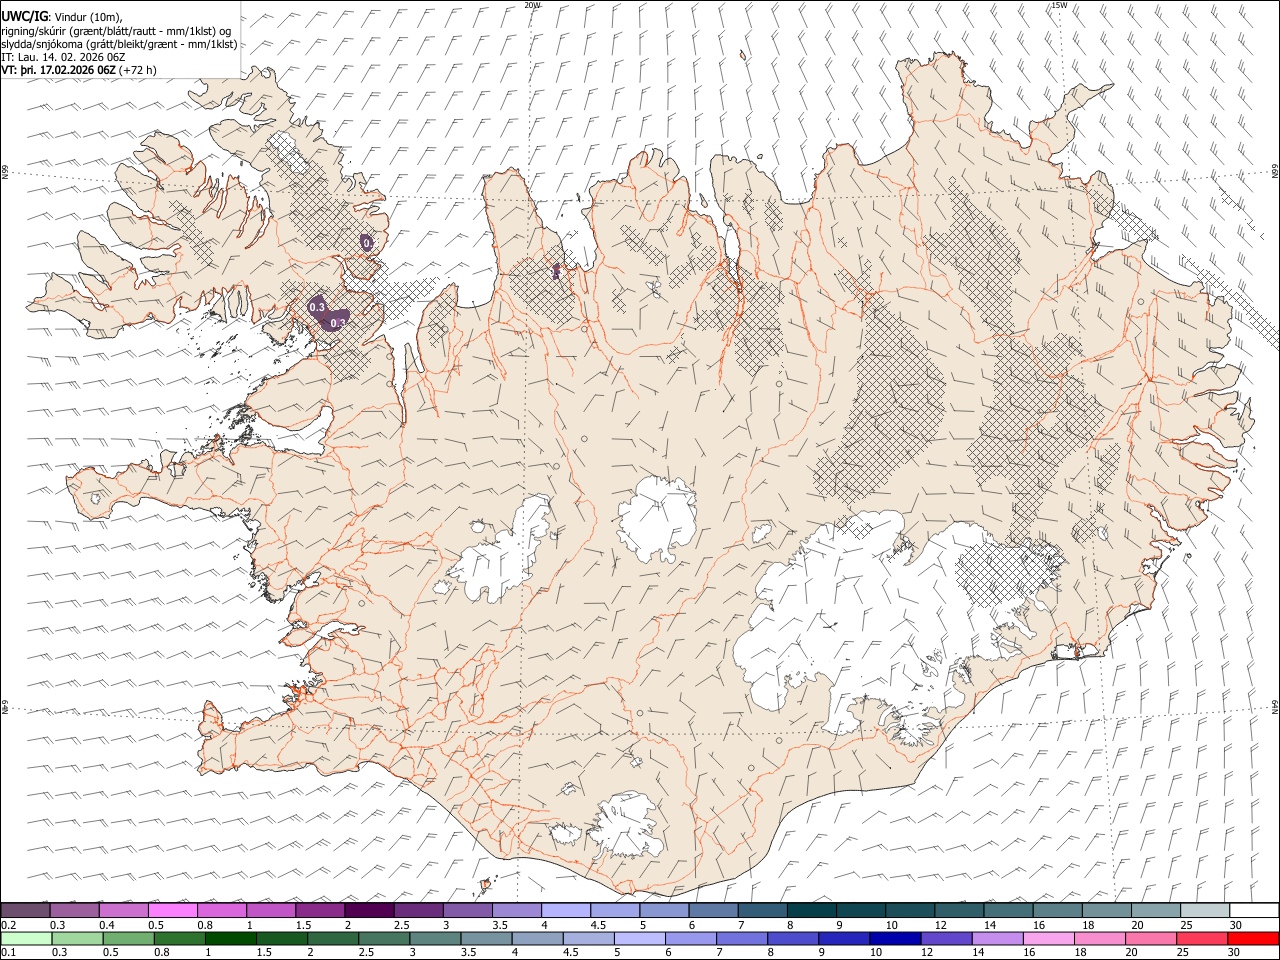Click the "20W" longitude label

[532, 5]
